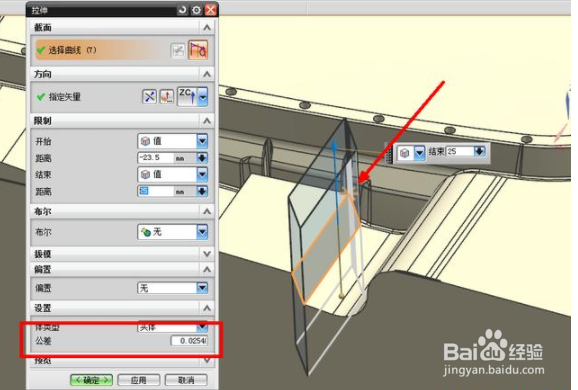
Task: Click the curve selection icon
Action: click(198, 50)
